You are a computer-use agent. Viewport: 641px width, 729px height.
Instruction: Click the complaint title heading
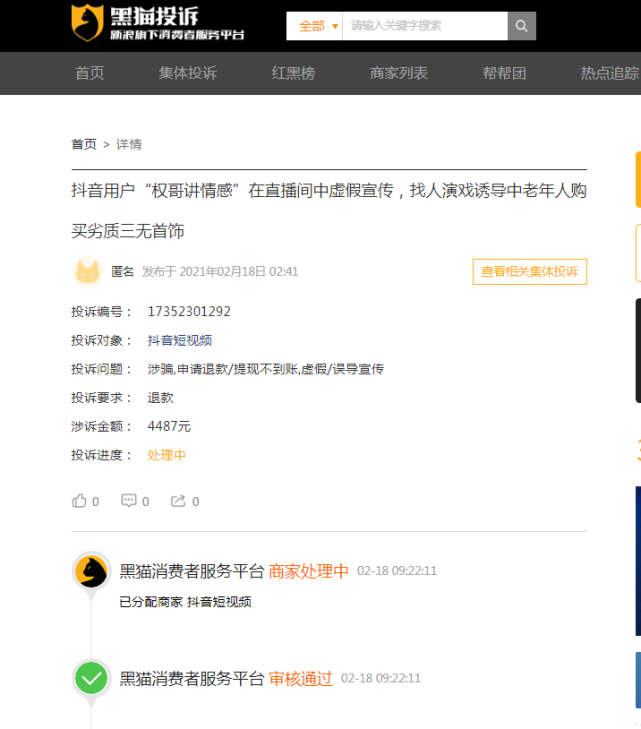pyautogui.click(x=329, y=211)
